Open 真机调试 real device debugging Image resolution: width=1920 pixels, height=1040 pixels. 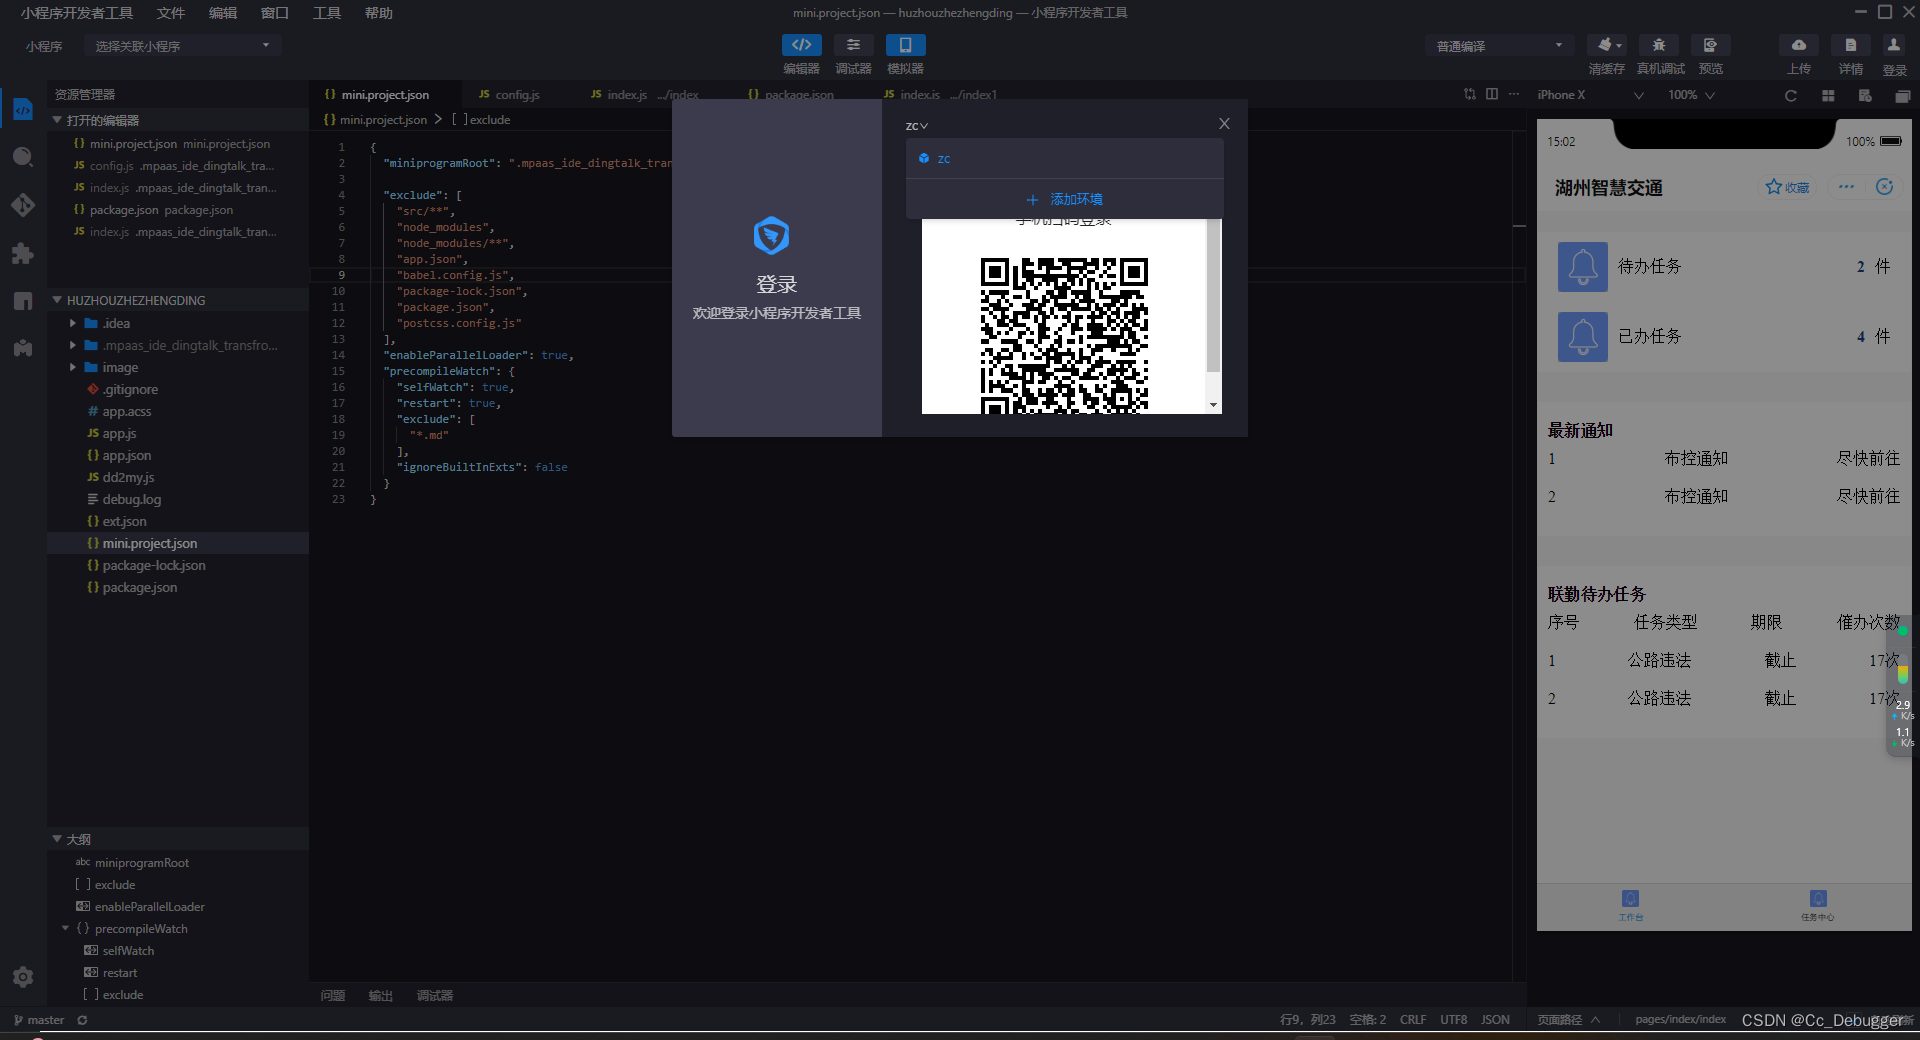pyautogui.click(x=1659, y=45)
